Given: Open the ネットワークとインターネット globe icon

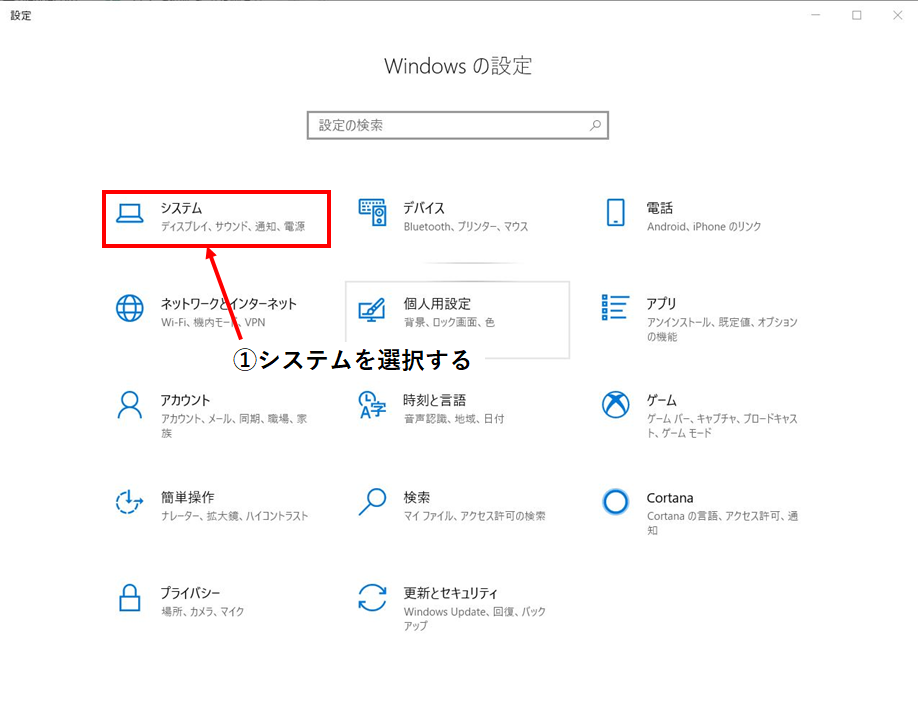Looking at the screenshot, I should [129, 308].
